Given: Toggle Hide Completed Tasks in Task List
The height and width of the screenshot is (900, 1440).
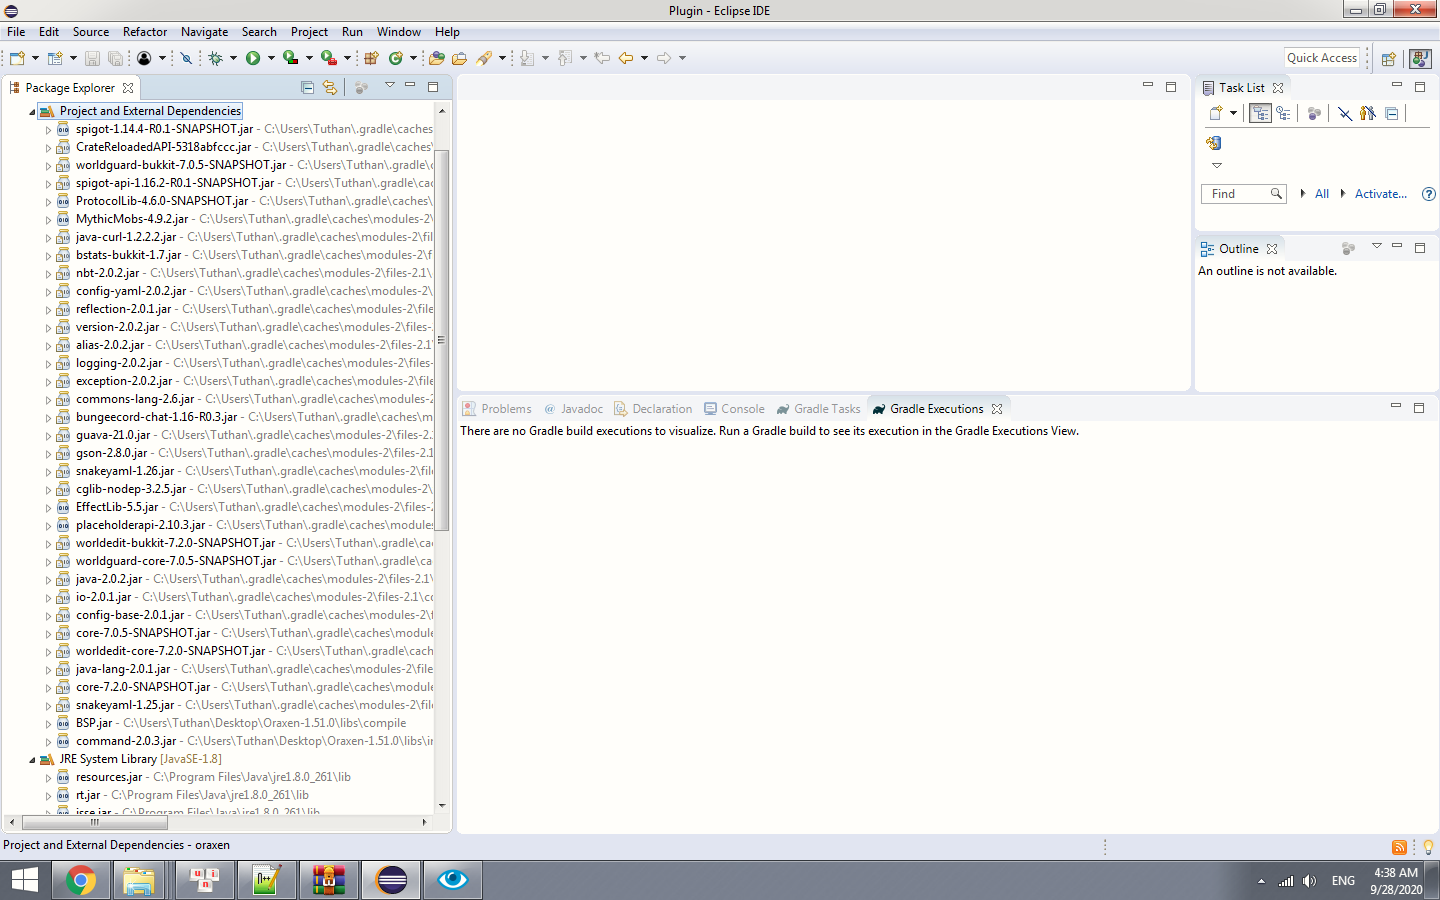Looking at the screenshot, I should (x=1345, y=113).
